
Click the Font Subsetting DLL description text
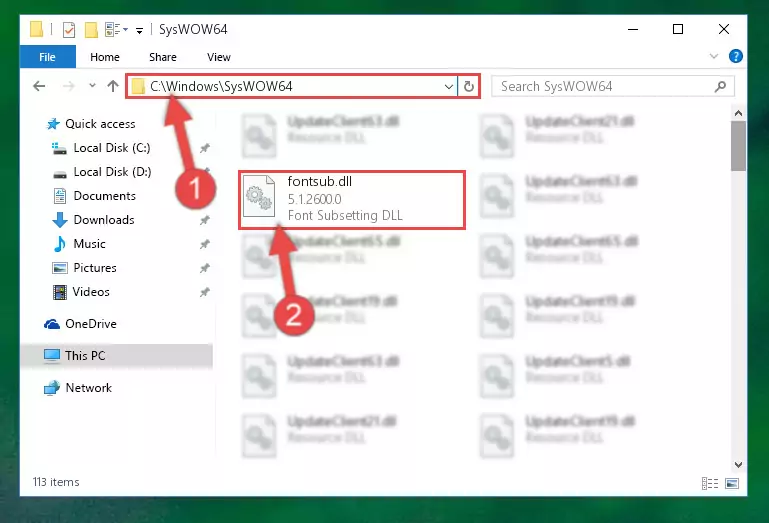click(x=345, y=215)
